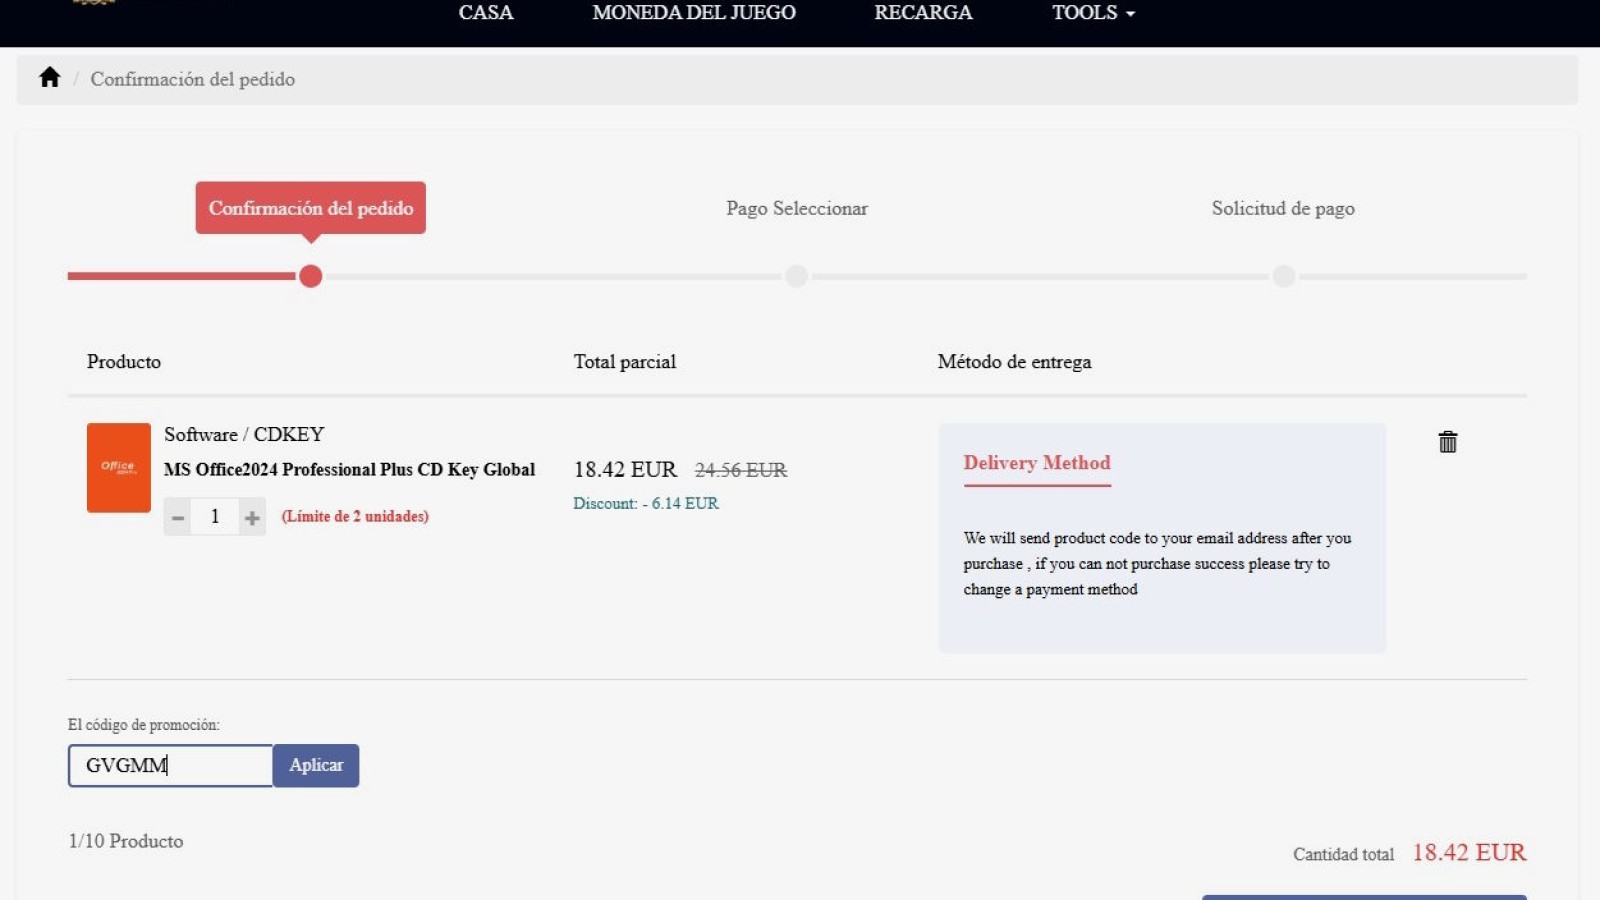Click the 18.42 EUR subtotal price

pos(625,469)
